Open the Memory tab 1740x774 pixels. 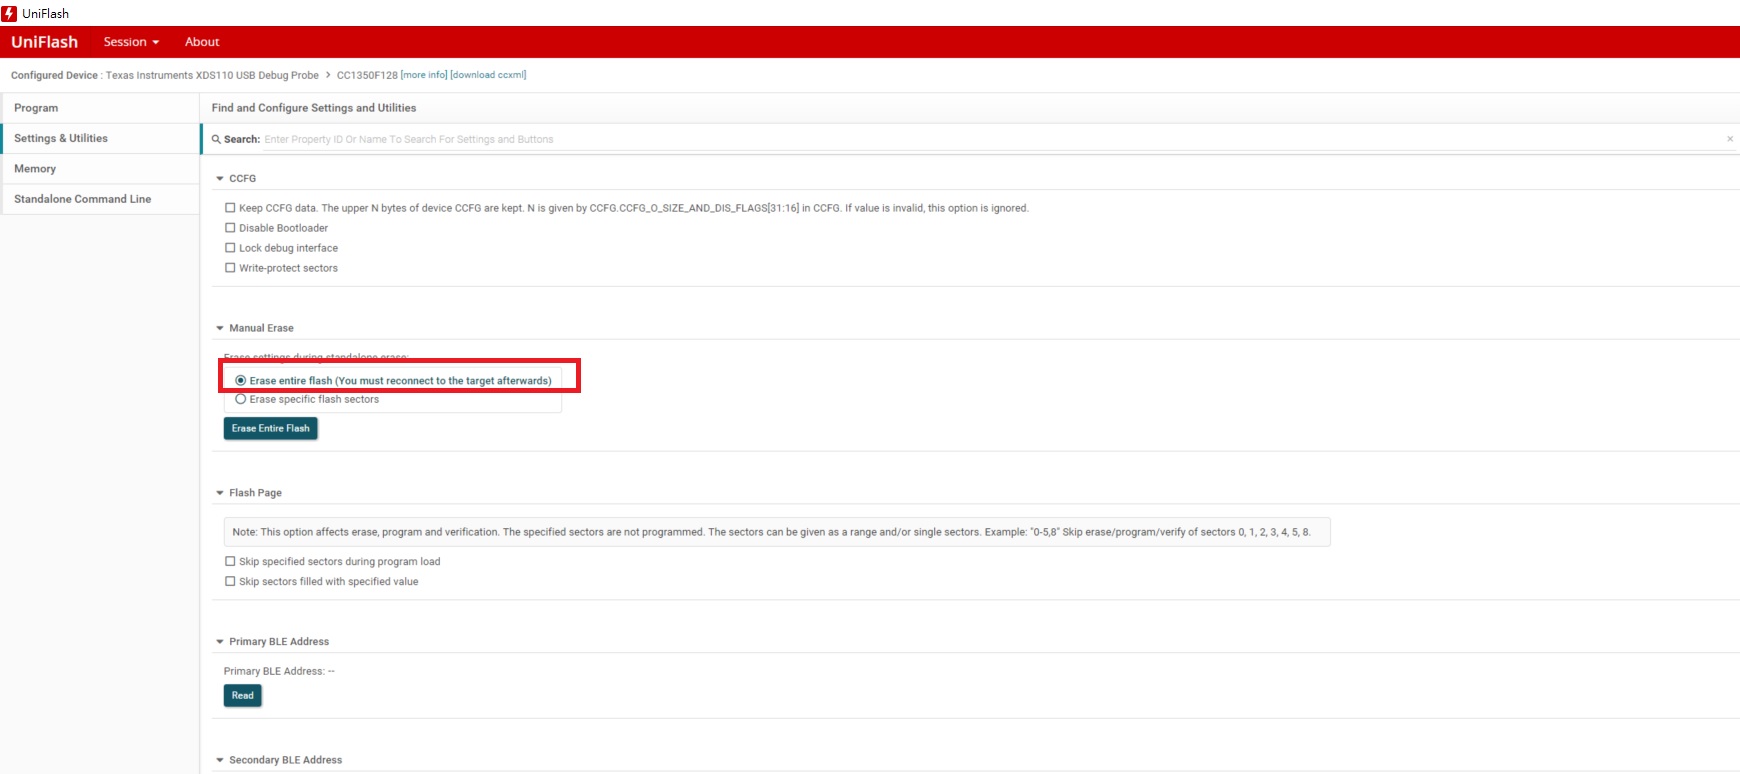100,169
